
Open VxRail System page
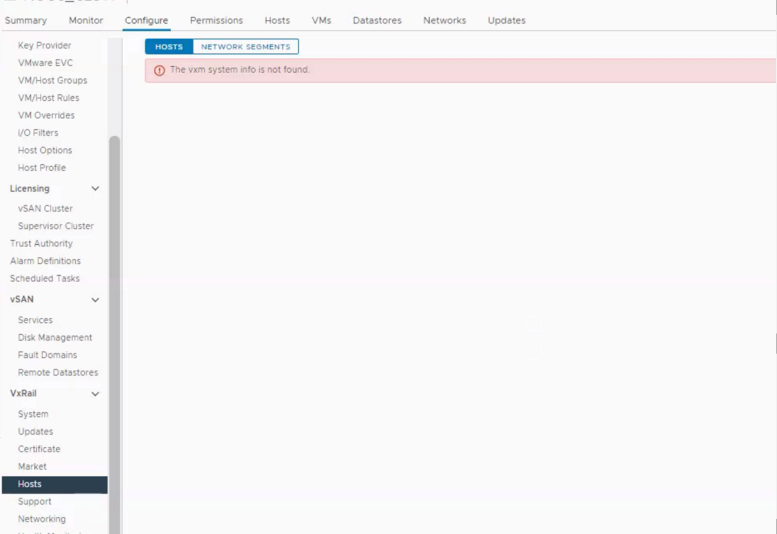click(x=33, y=414)
